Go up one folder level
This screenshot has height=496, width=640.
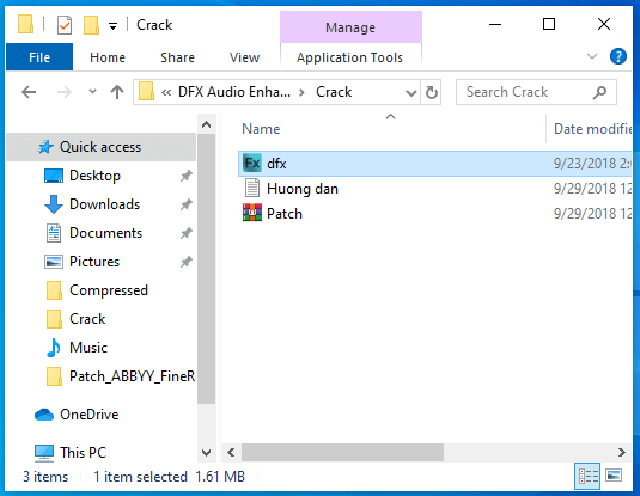117,92
